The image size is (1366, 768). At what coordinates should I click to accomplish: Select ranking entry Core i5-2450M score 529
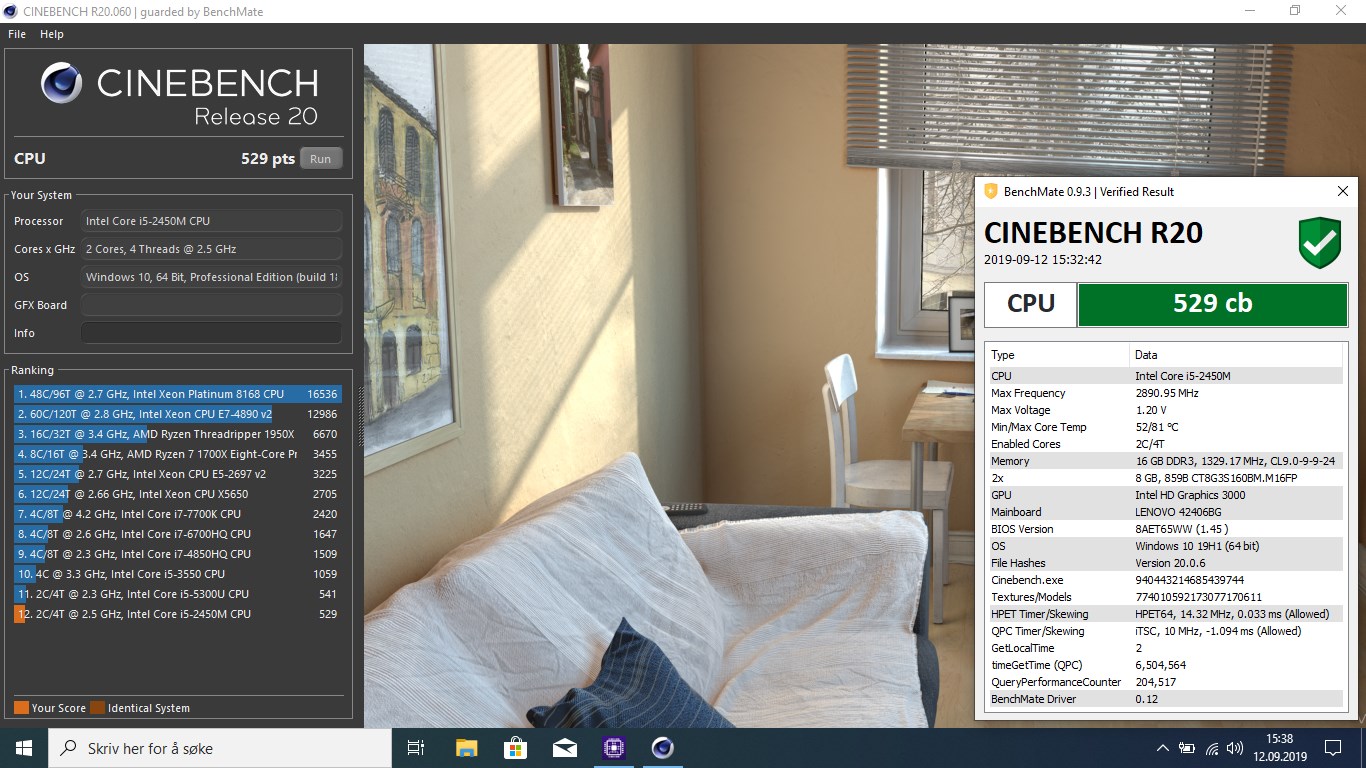pyautogui.click(x=177, y=614)
